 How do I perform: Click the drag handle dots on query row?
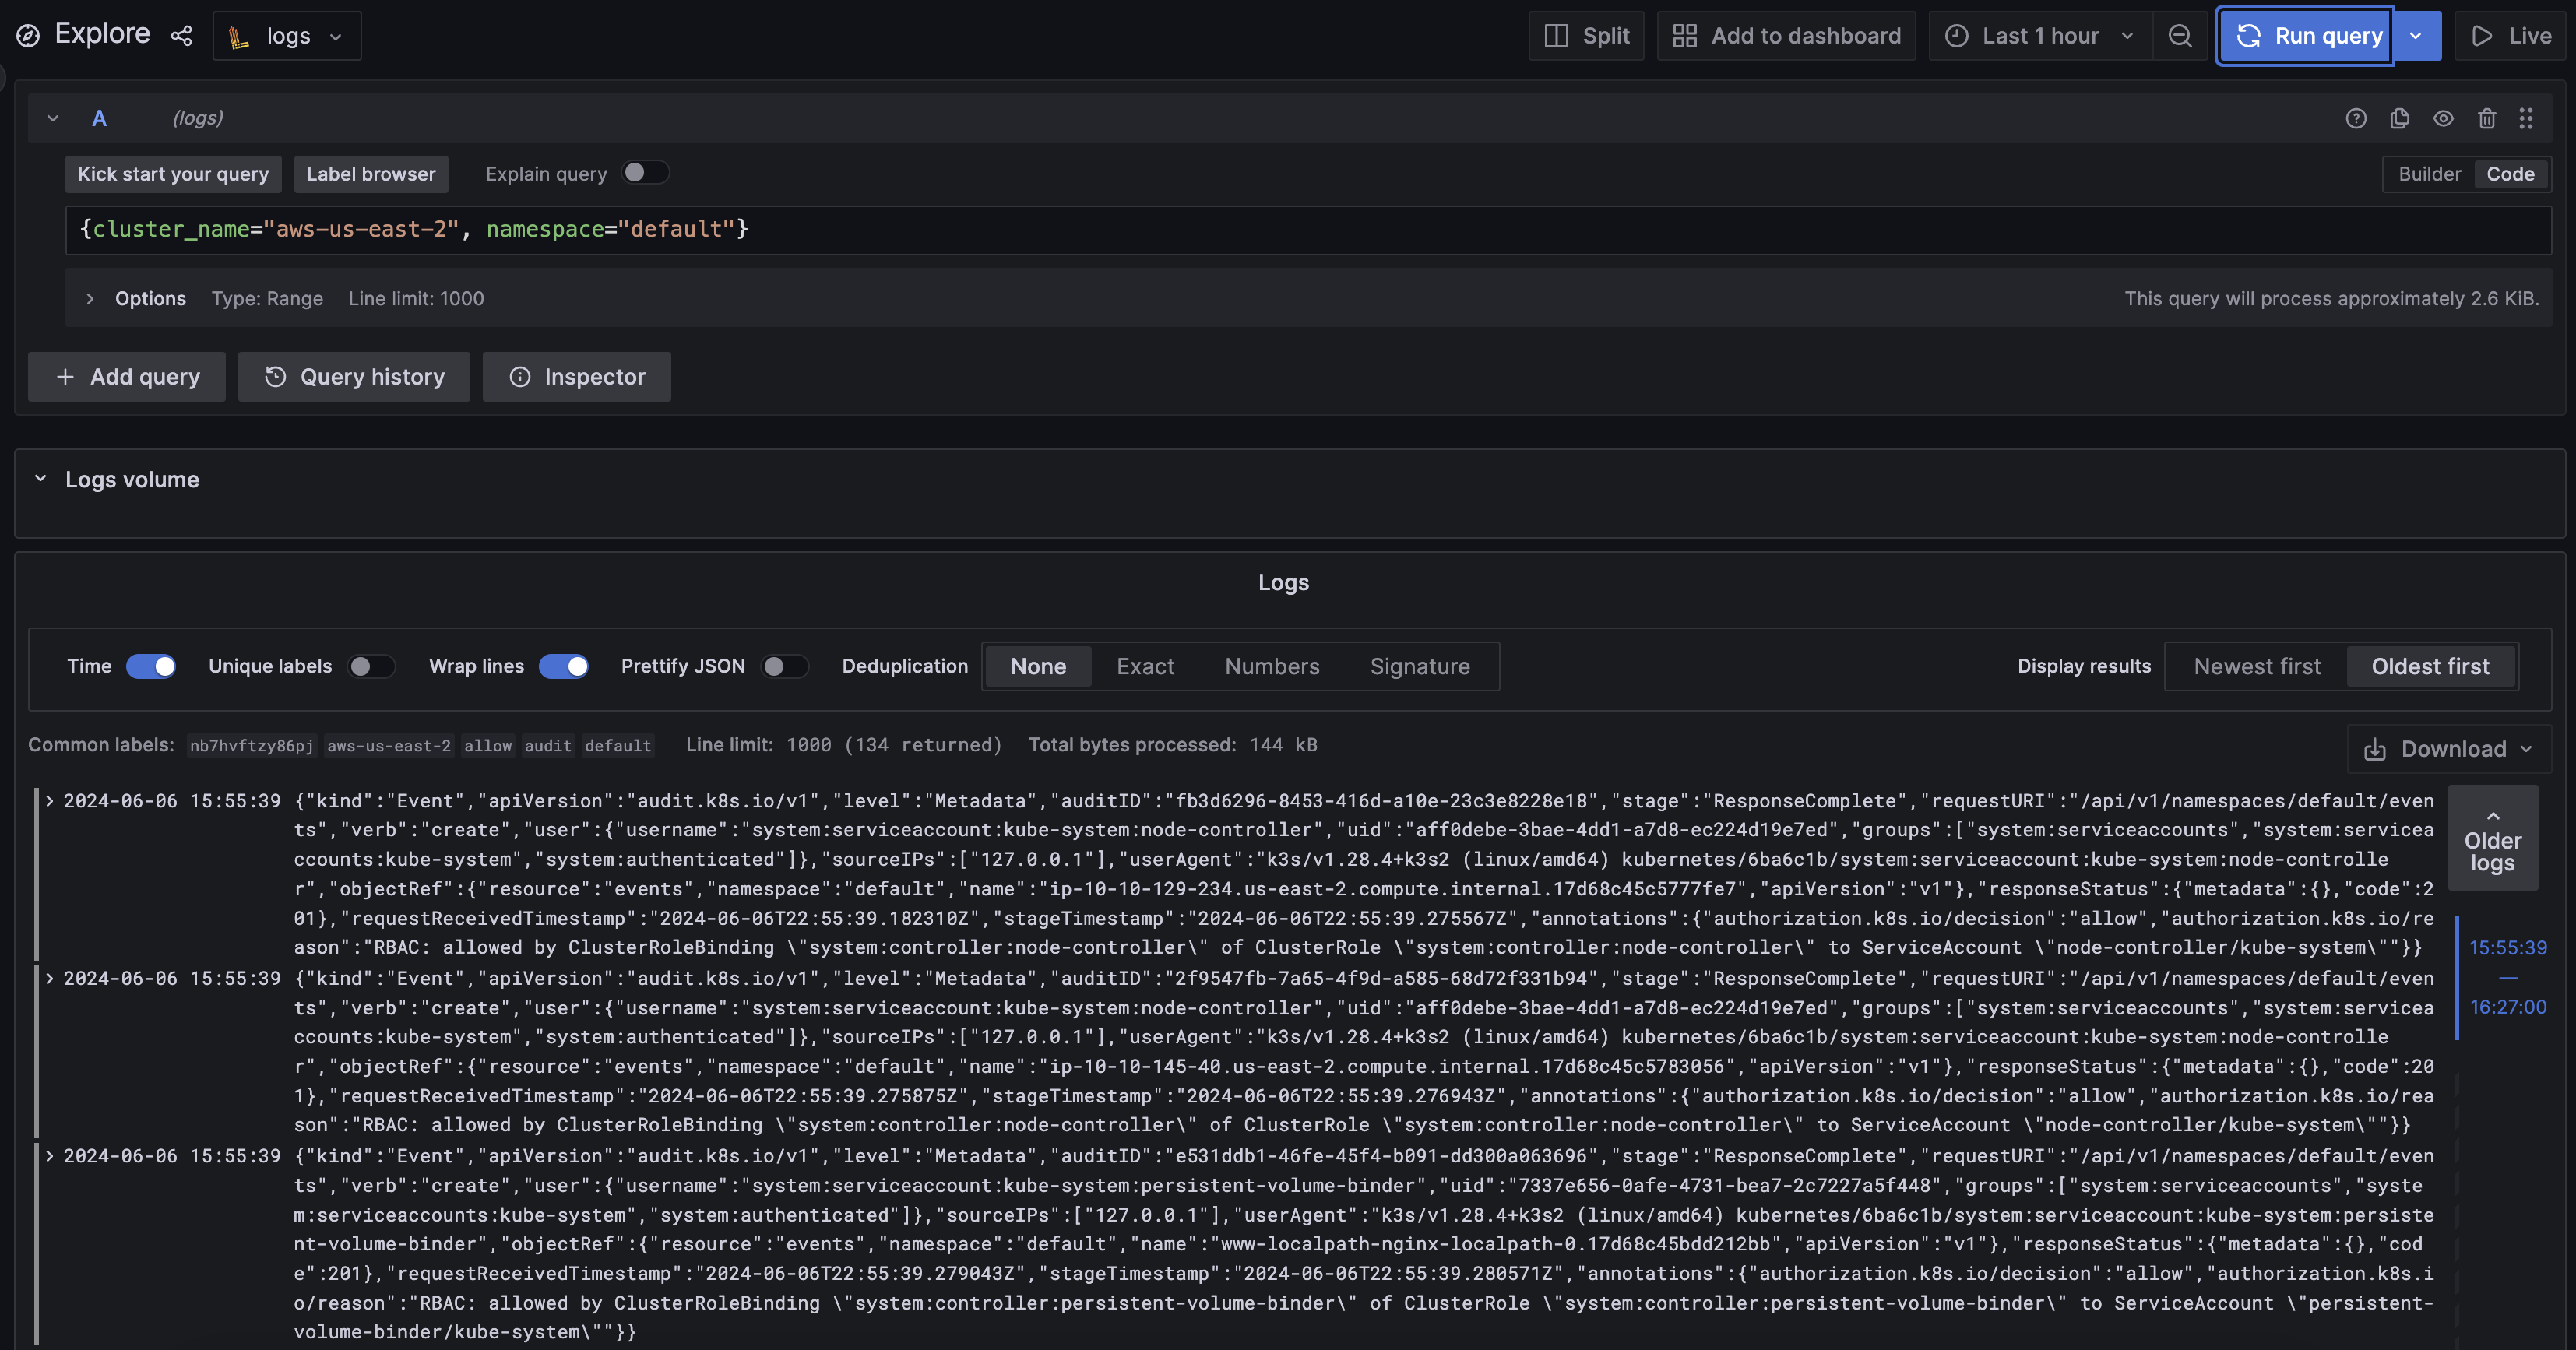coord(2526,119)
